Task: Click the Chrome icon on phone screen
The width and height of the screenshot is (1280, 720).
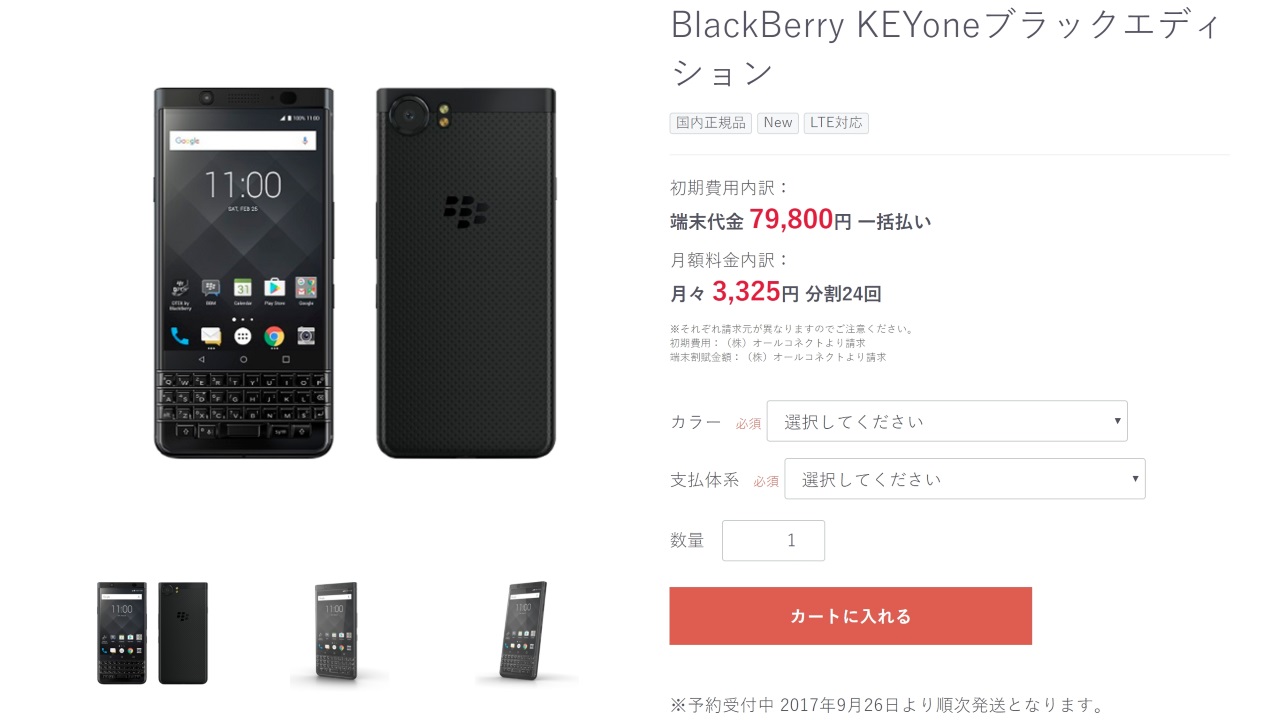Action: click(274, 336)
